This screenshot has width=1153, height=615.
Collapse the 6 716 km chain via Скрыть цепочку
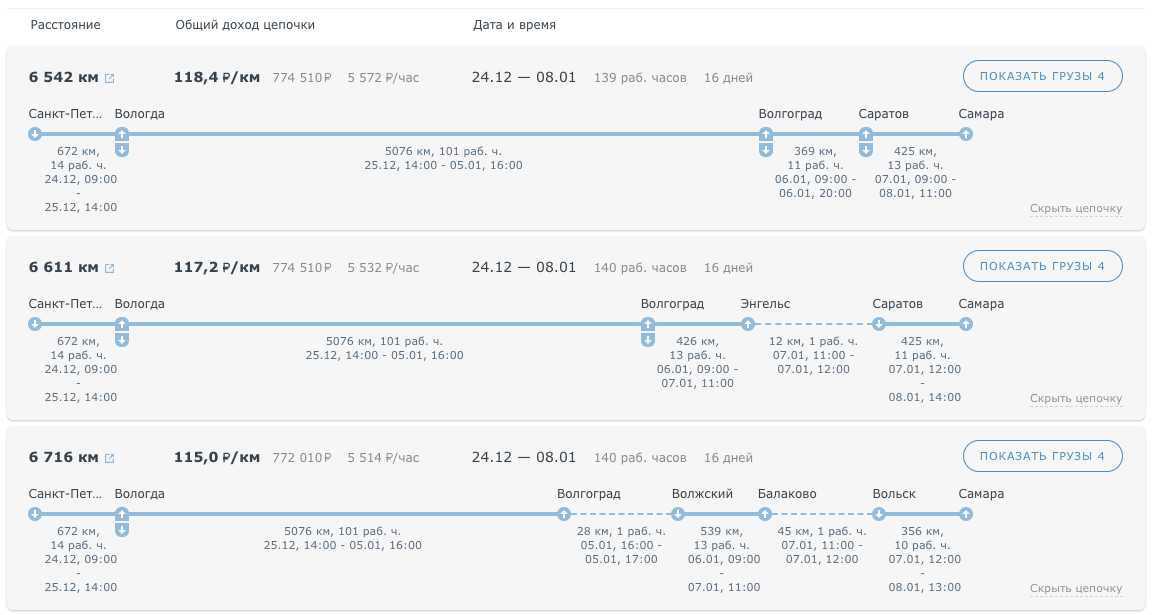click(1076, 589)
